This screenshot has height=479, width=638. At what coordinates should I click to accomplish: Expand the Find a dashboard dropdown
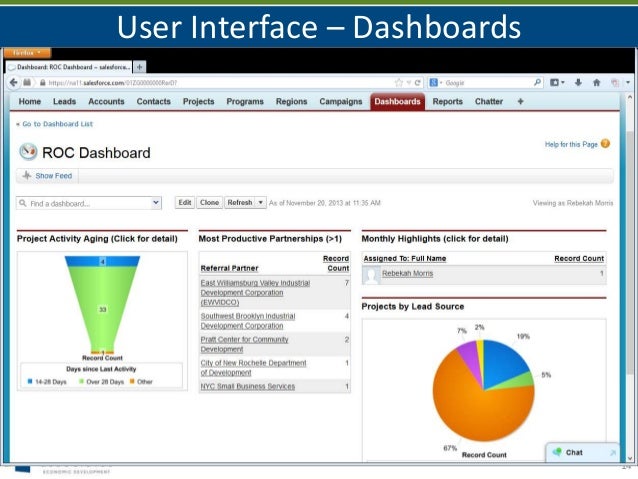click(156, 202)
